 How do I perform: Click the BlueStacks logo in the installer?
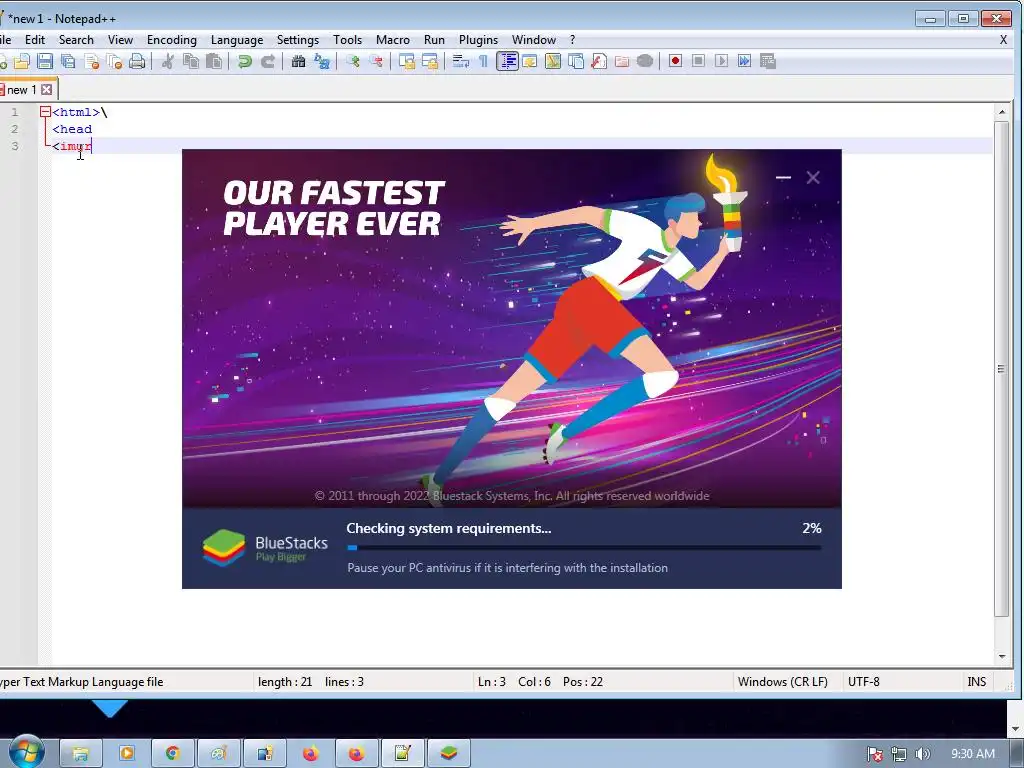224,547
